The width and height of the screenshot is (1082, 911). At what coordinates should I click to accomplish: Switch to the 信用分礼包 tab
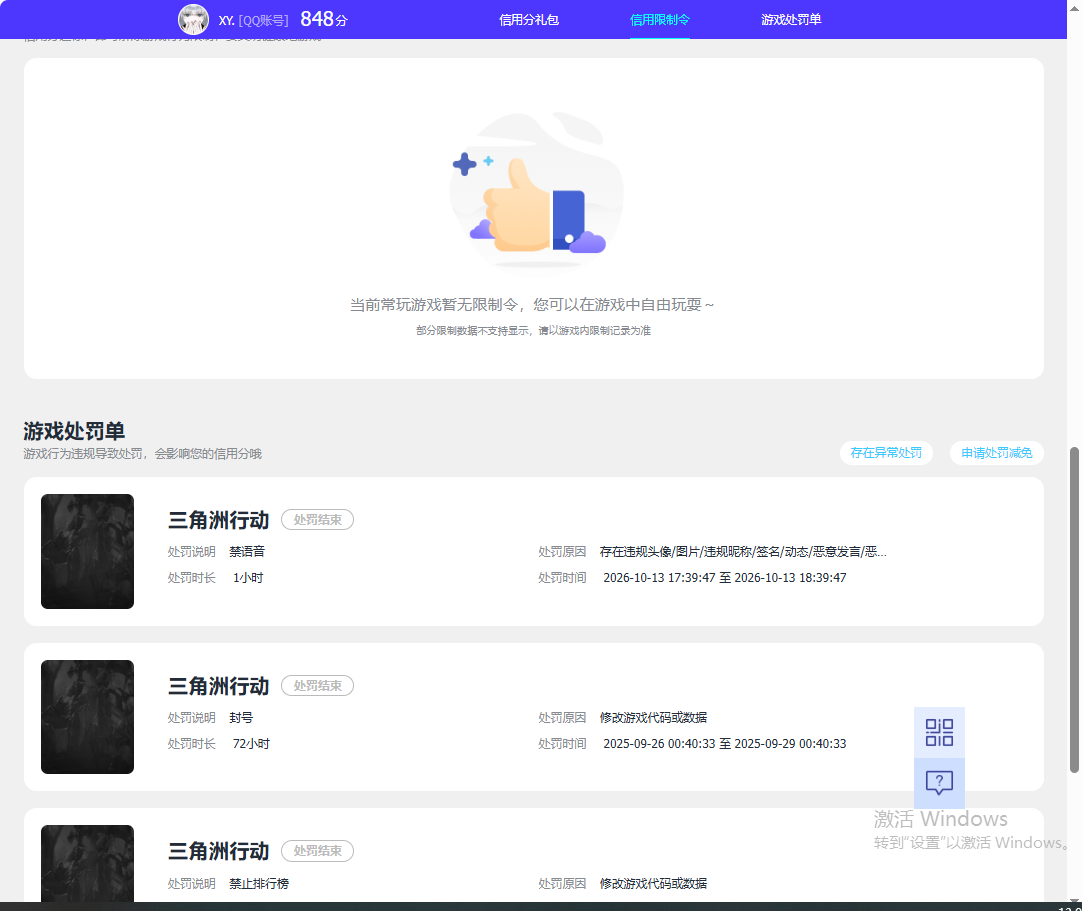click(529, 20)
